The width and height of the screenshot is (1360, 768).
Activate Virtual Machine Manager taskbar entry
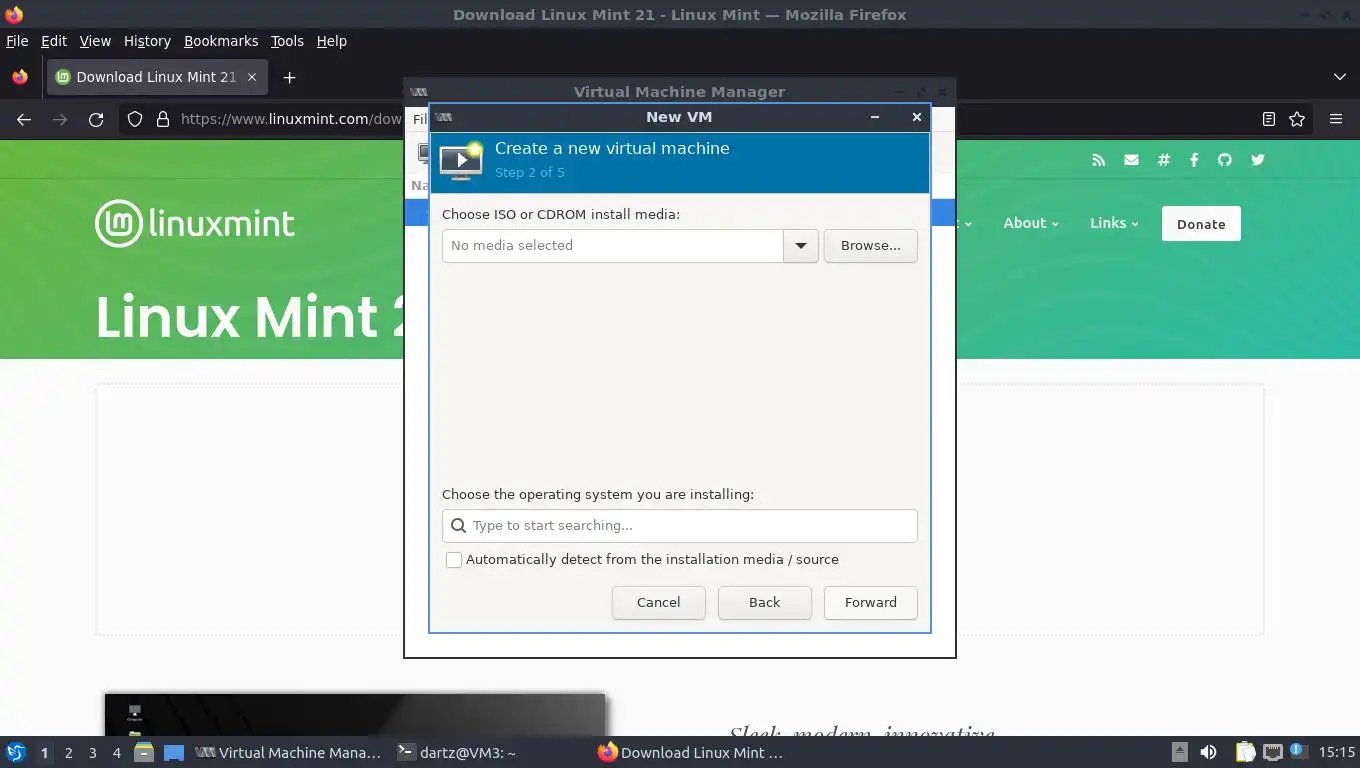click(x=288, y=753)
